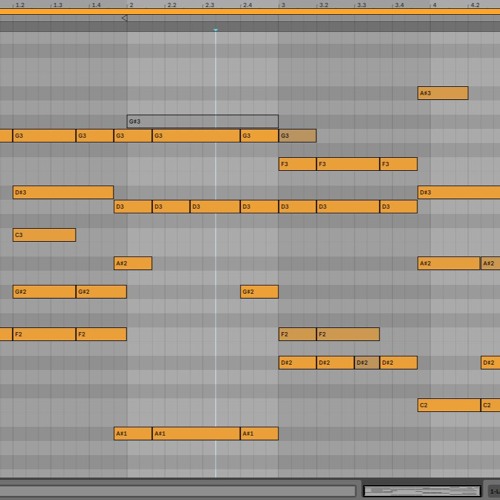The width and height of the screenshot is (500, 500).
Task: Select the long C2 note before bar 4
Action: tap(449, 405)
